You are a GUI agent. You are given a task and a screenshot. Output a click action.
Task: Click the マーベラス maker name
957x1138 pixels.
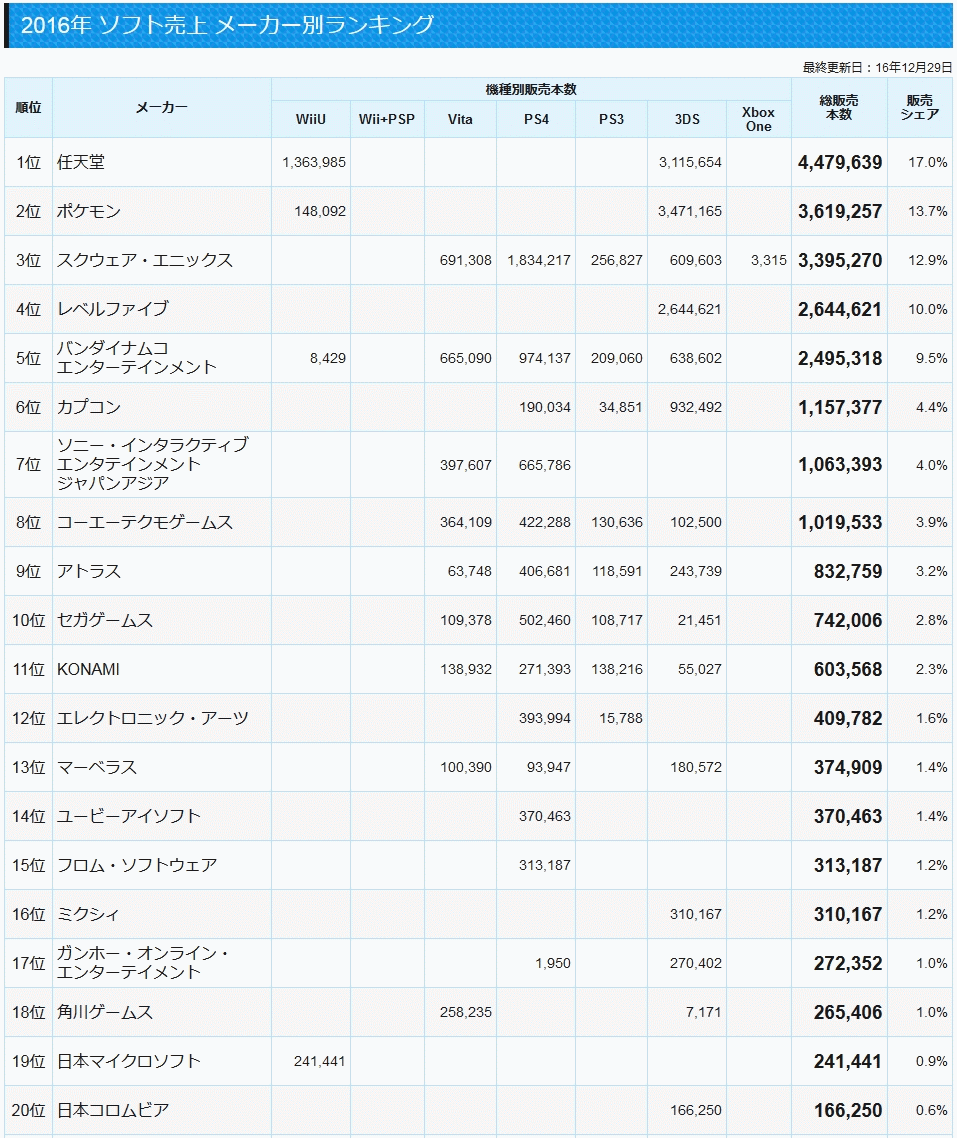pos(96,767)
